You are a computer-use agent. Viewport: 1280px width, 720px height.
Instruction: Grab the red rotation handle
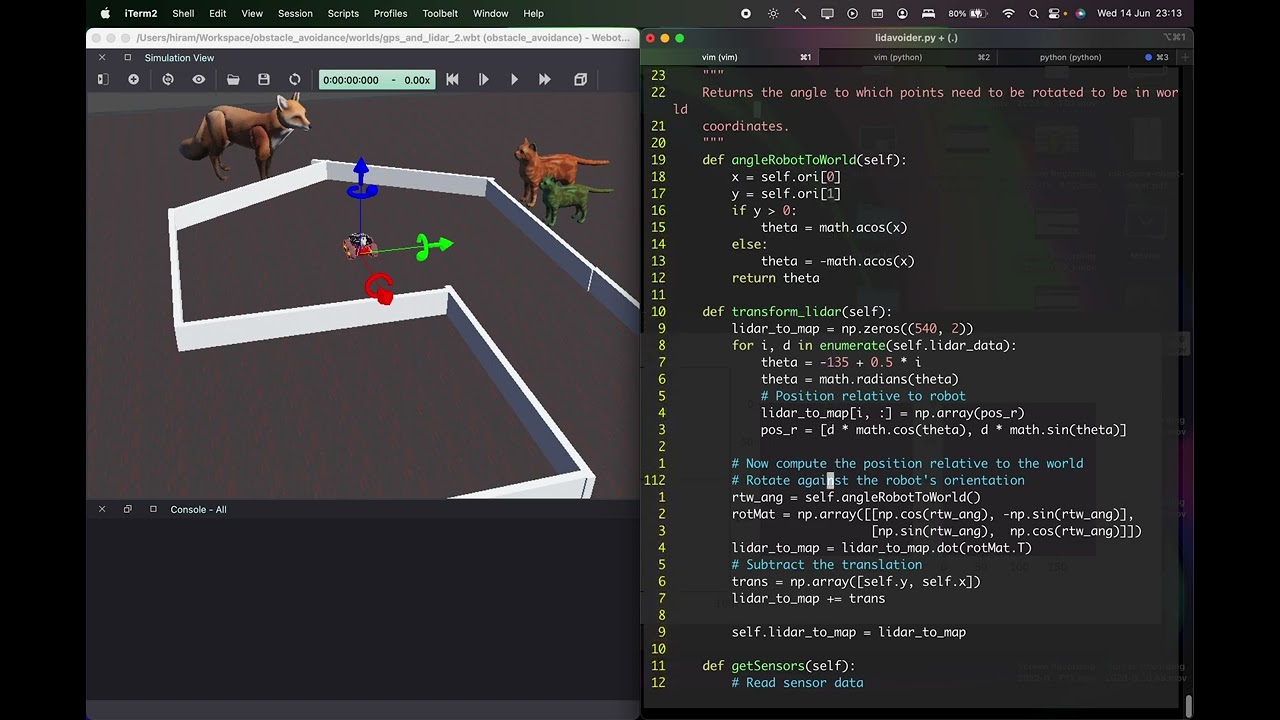point(379,289)
